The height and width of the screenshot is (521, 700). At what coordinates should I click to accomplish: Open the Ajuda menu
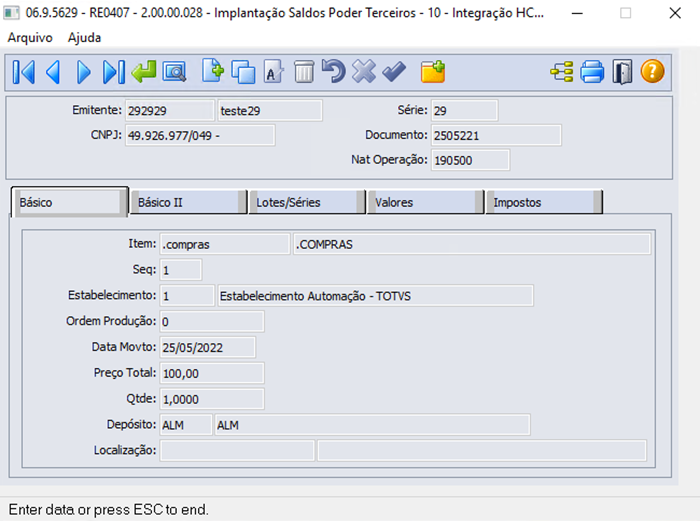point(84,38)
